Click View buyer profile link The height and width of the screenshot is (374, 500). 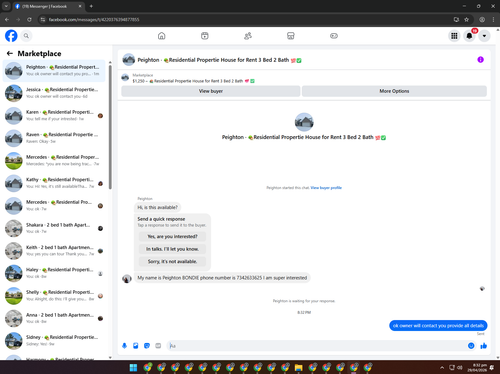(x=326, y=188)
